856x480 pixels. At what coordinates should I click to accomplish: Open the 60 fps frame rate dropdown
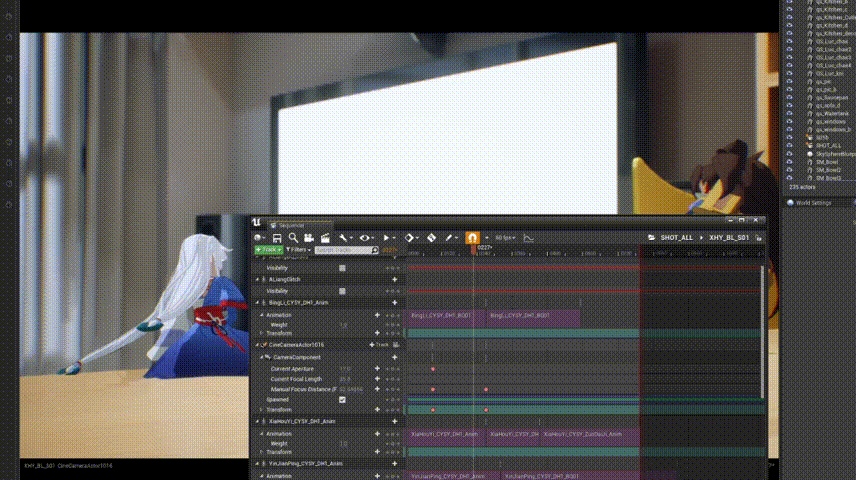pyautogui.click(x=504, y=238)
